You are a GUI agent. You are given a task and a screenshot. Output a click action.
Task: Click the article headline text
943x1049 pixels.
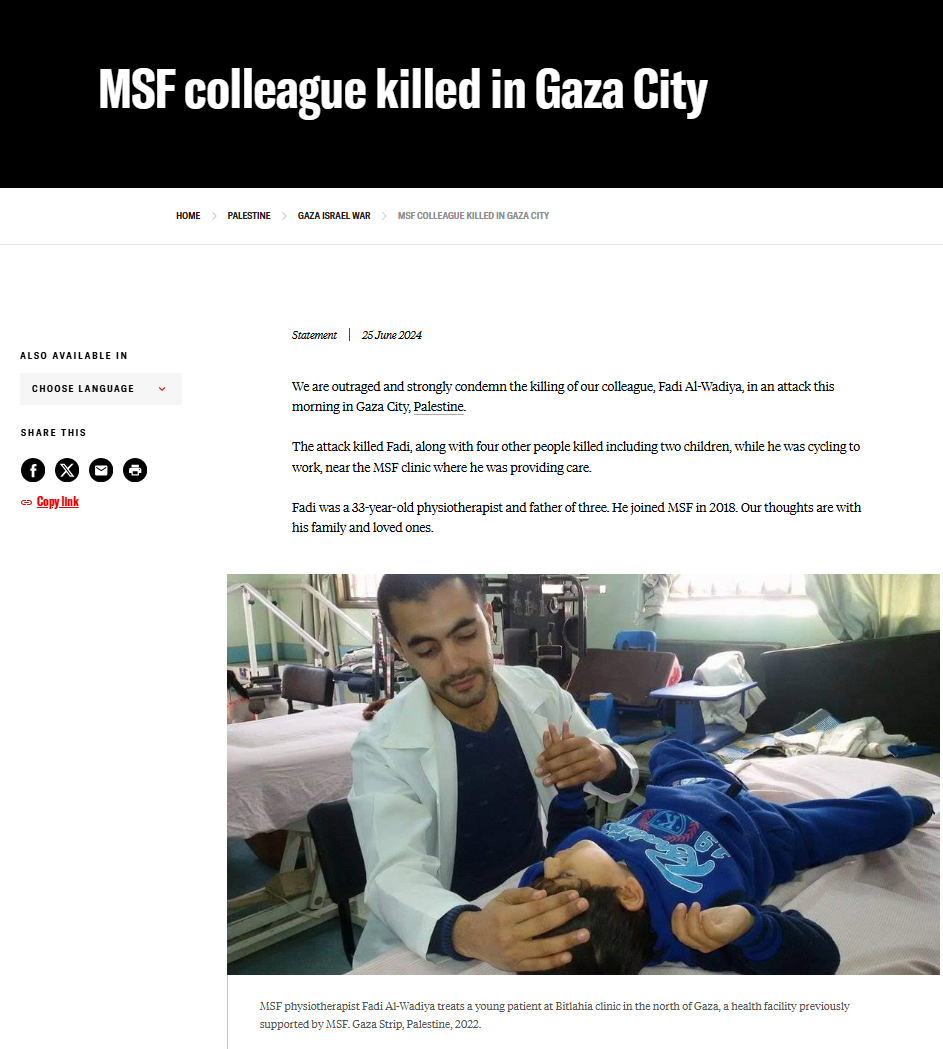tap(403, 90)
